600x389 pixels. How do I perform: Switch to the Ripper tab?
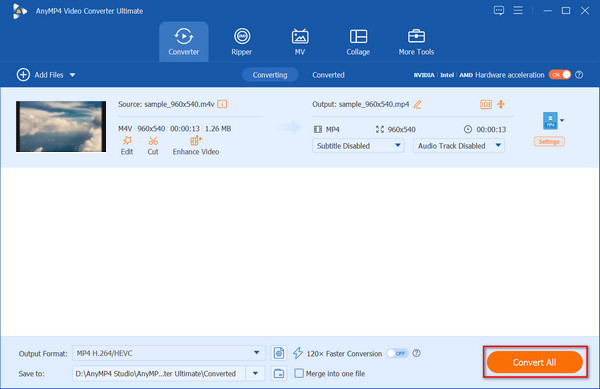tap(242, 42)
